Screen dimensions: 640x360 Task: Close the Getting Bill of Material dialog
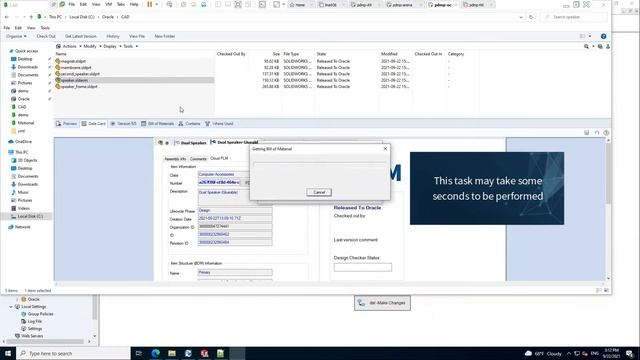(385, 149)
